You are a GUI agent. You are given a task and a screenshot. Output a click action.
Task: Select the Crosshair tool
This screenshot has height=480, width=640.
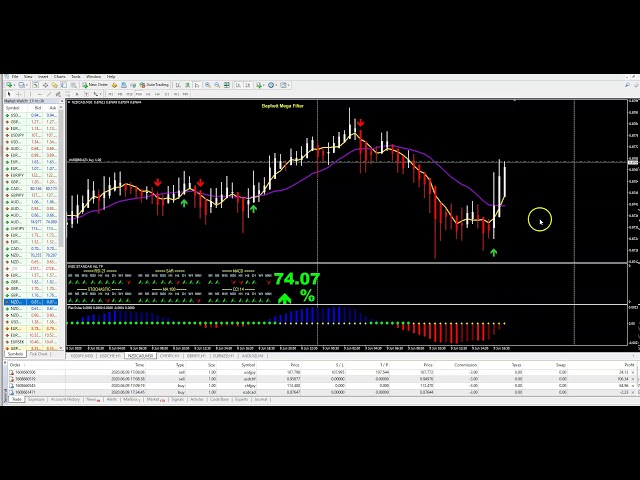coord(17,93)
